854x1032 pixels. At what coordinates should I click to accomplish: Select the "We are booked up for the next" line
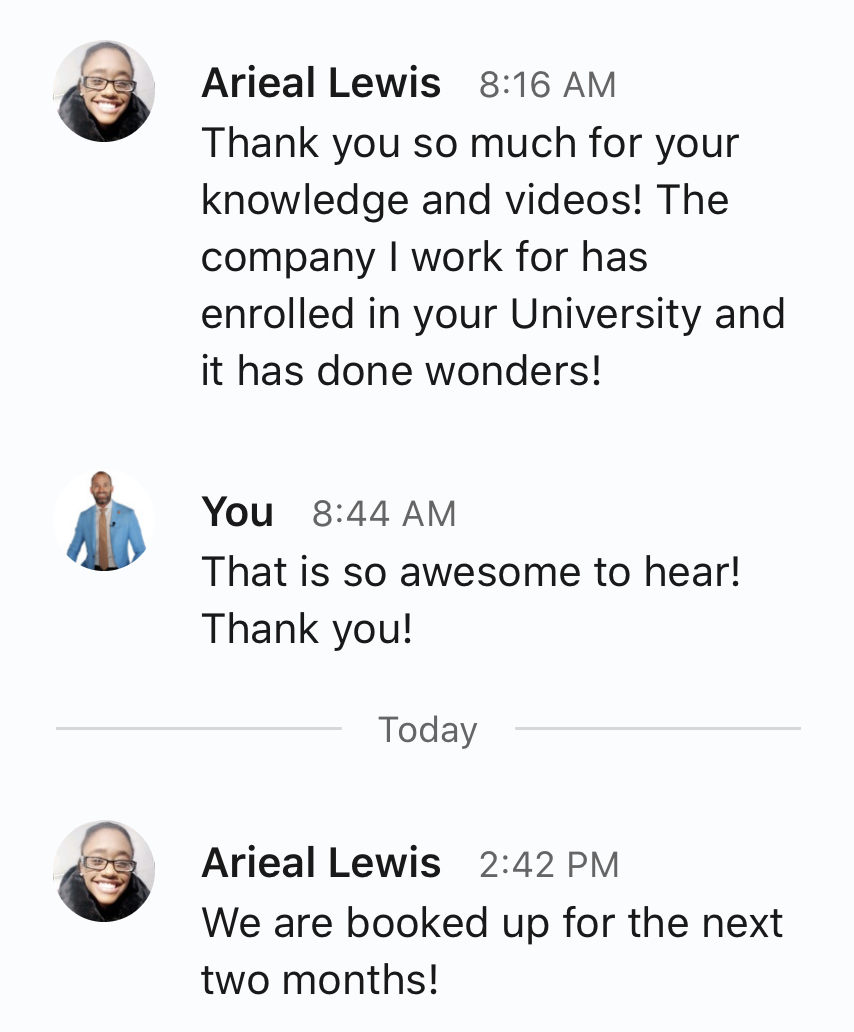(x=492, y=923)
